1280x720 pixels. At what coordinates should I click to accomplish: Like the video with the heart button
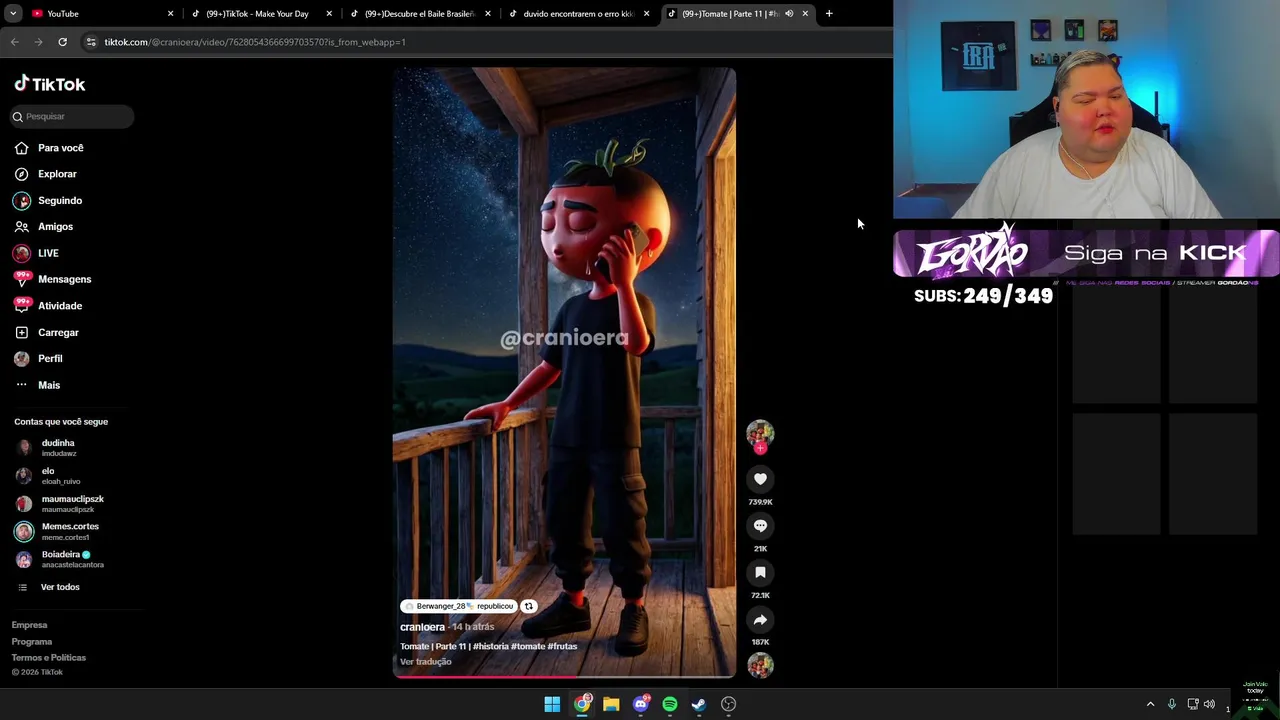760,479
